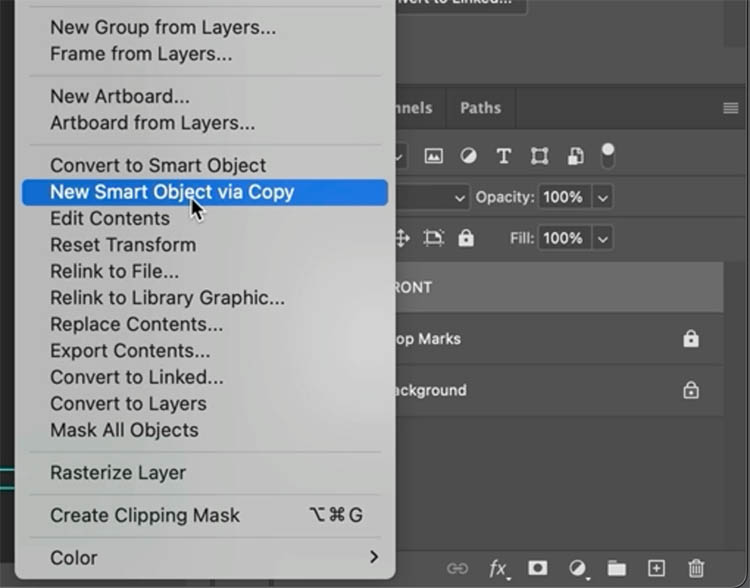This screenshot has height=588, width=750.
Task: Toggle layer filtering switch on/off
Action: pyautogui.click(x=607, y=156)
